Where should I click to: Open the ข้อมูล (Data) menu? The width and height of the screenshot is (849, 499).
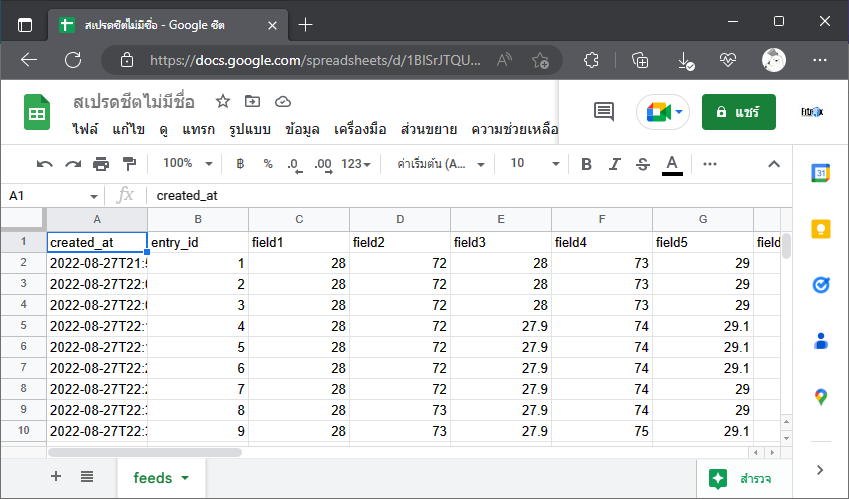pyautogui.click(x=302, y=129)
